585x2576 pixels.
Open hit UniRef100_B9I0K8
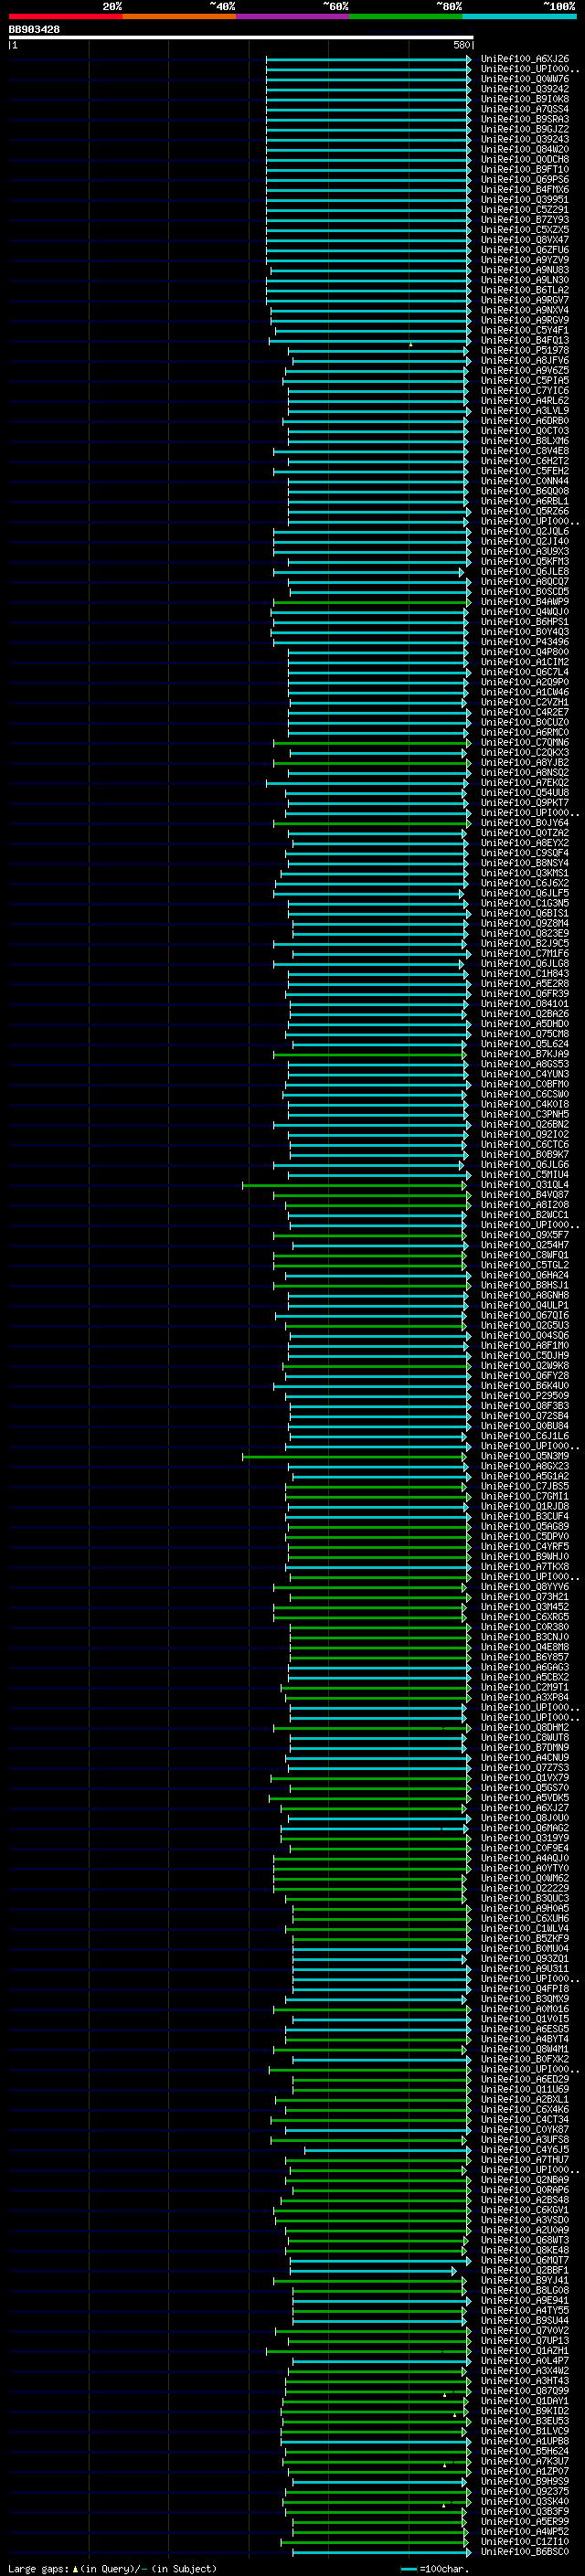525,99
